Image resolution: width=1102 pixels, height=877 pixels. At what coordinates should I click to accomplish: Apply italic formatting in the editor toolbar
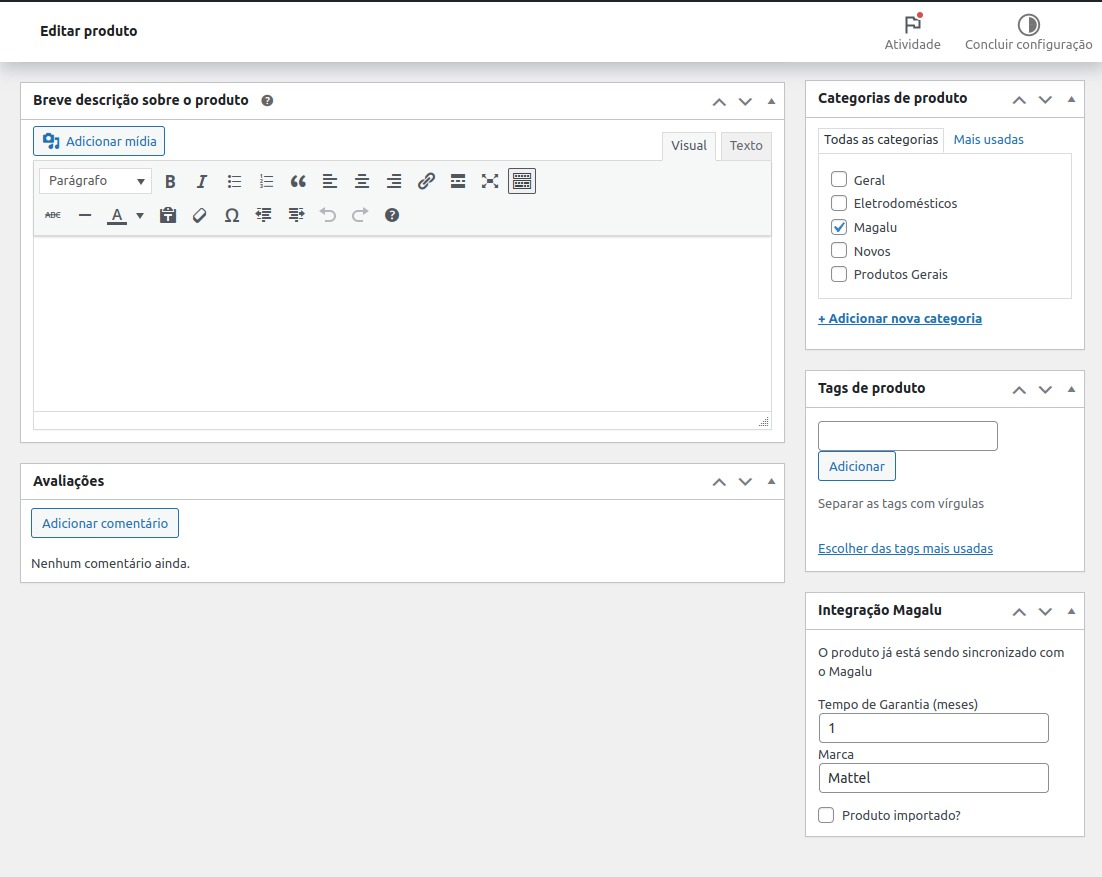pos(202,181)
